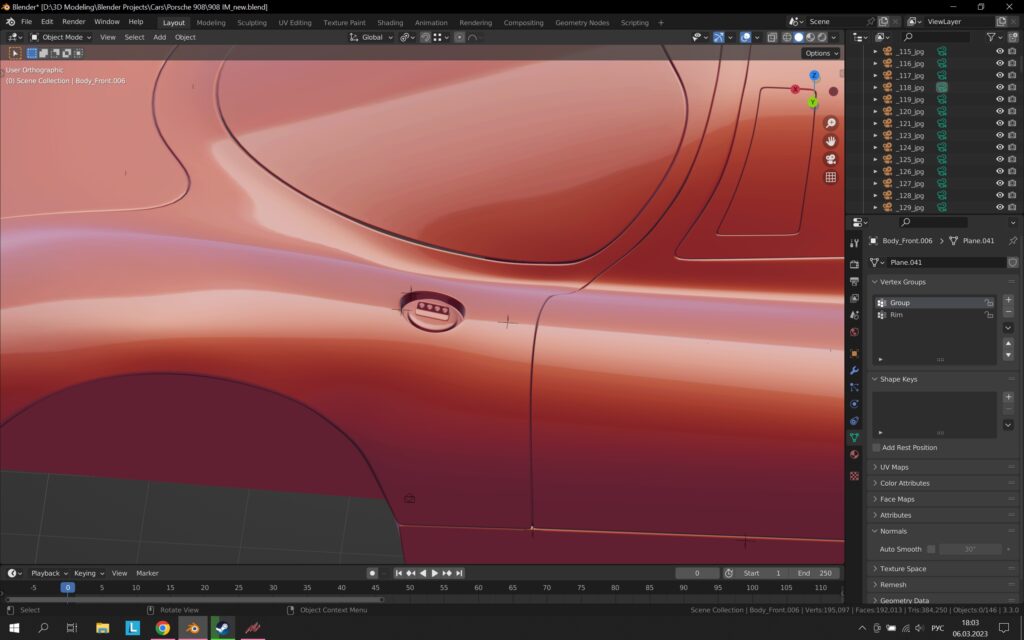1024x640 pixels.
Task: Open the Modifiers wrench properties tab
Action: pos(854,370)
